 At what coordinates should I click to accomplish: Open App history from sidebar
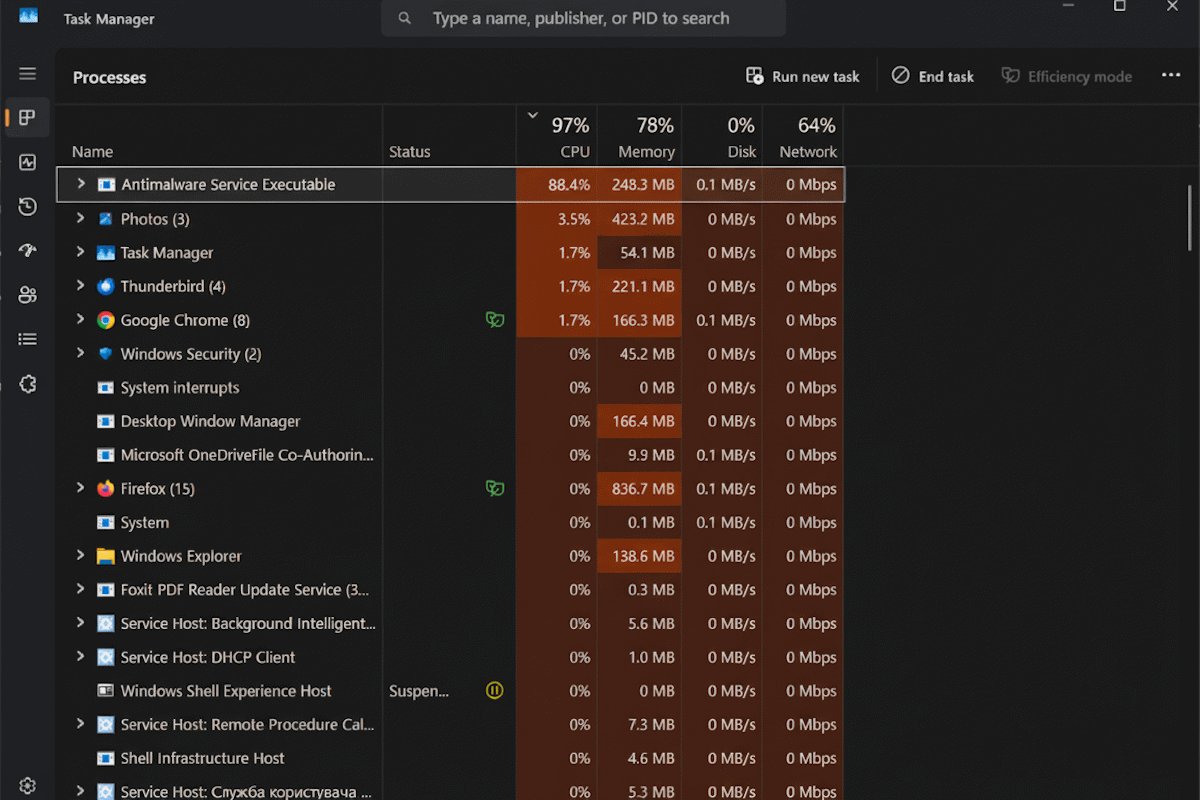click(27, 207)
